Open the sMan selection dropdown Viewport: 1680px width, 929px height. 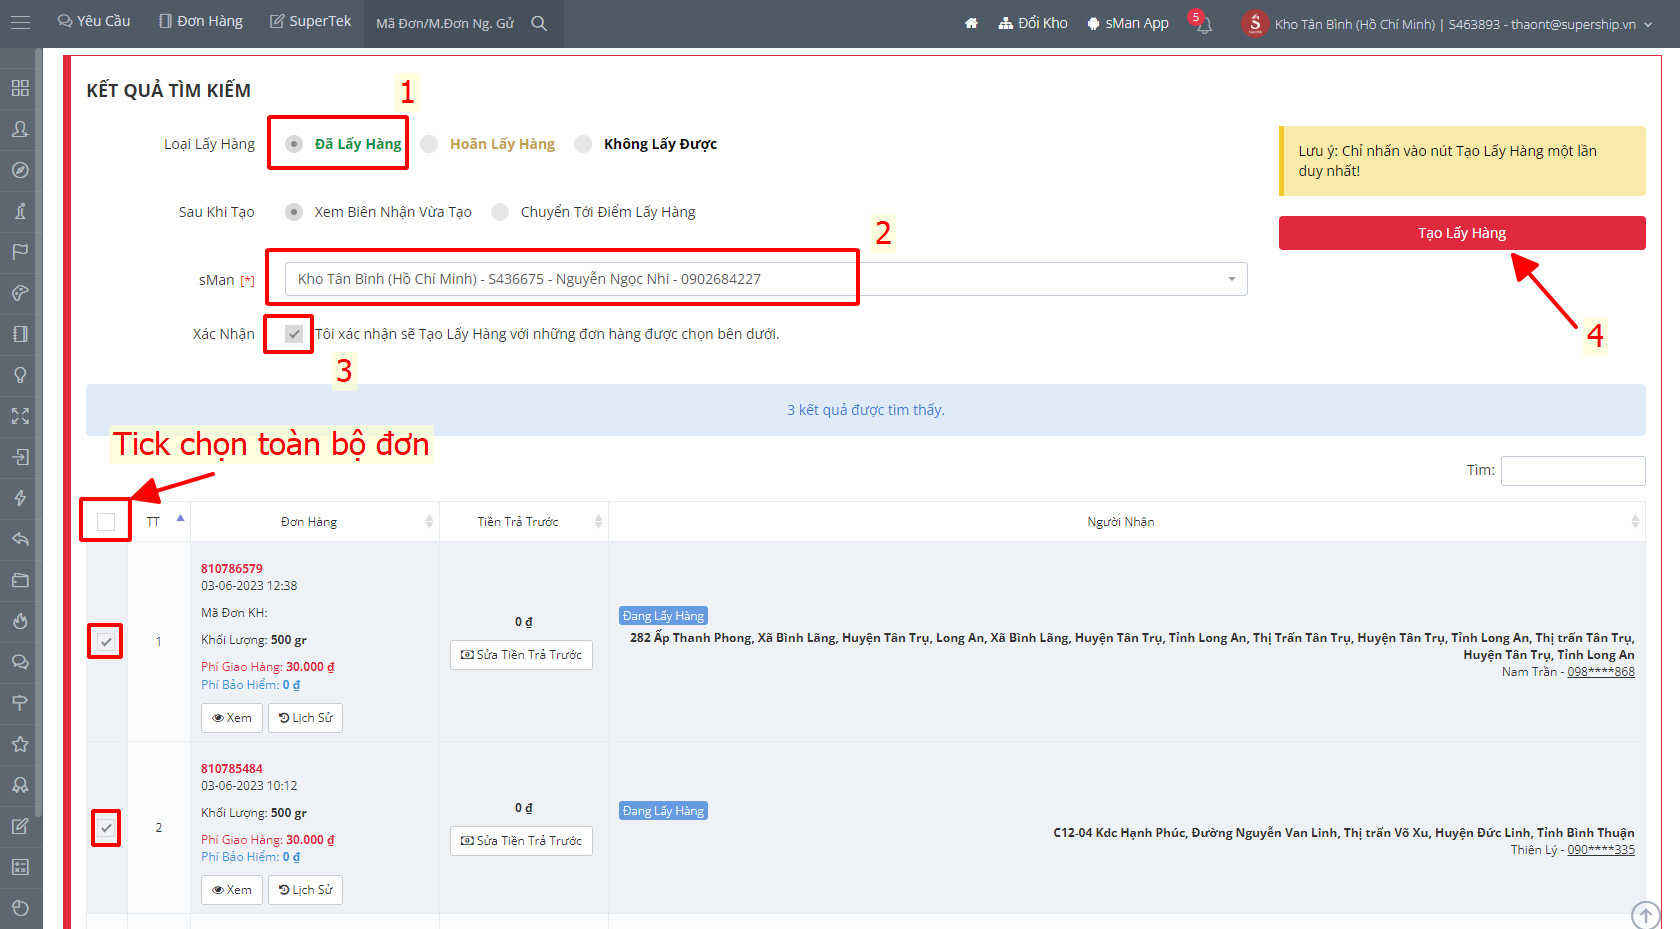click(x=766, y=279)
